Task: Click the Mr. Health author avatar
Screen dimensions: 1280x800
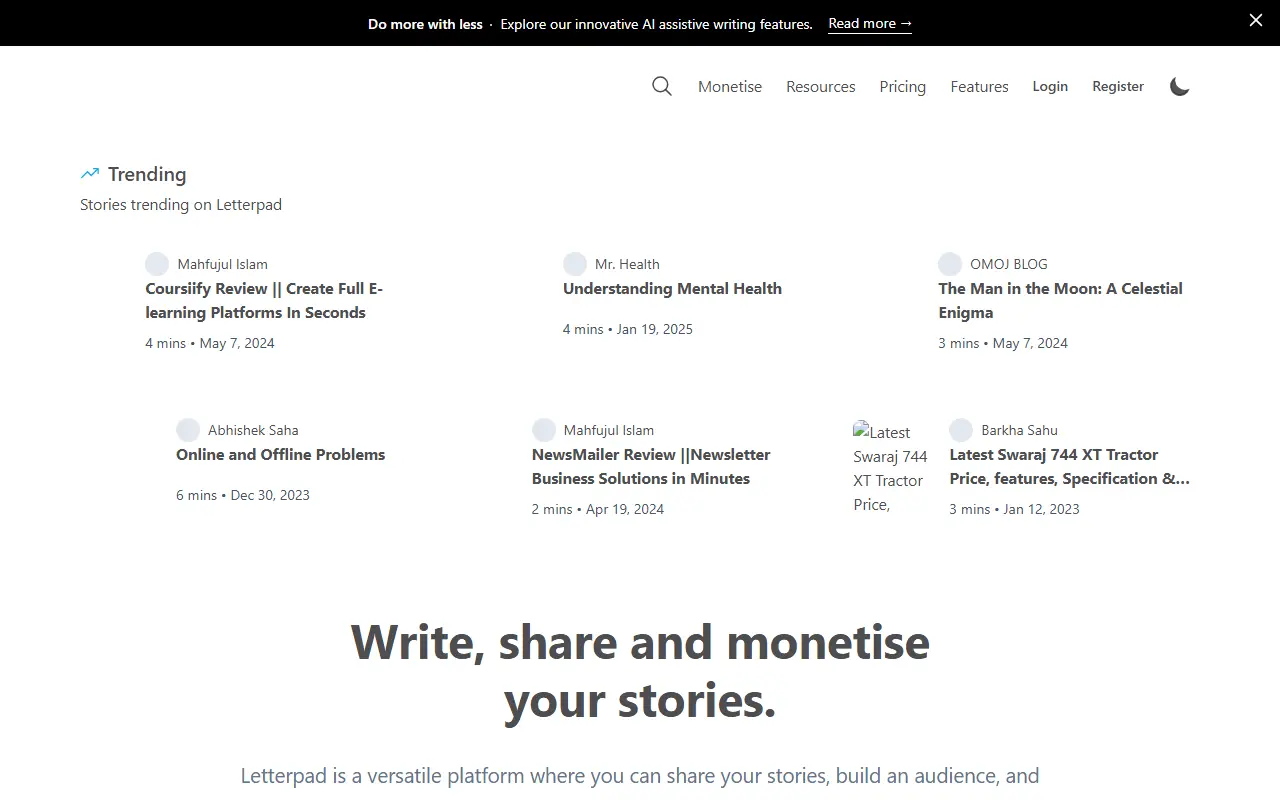Action: click(x=575, y=264)
